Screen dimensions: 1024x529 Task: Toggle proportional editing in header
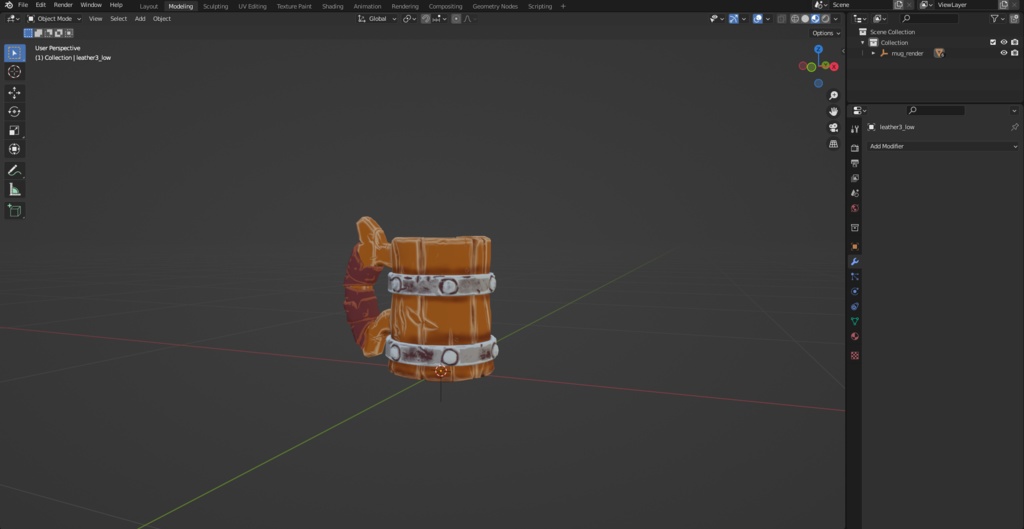456,19
